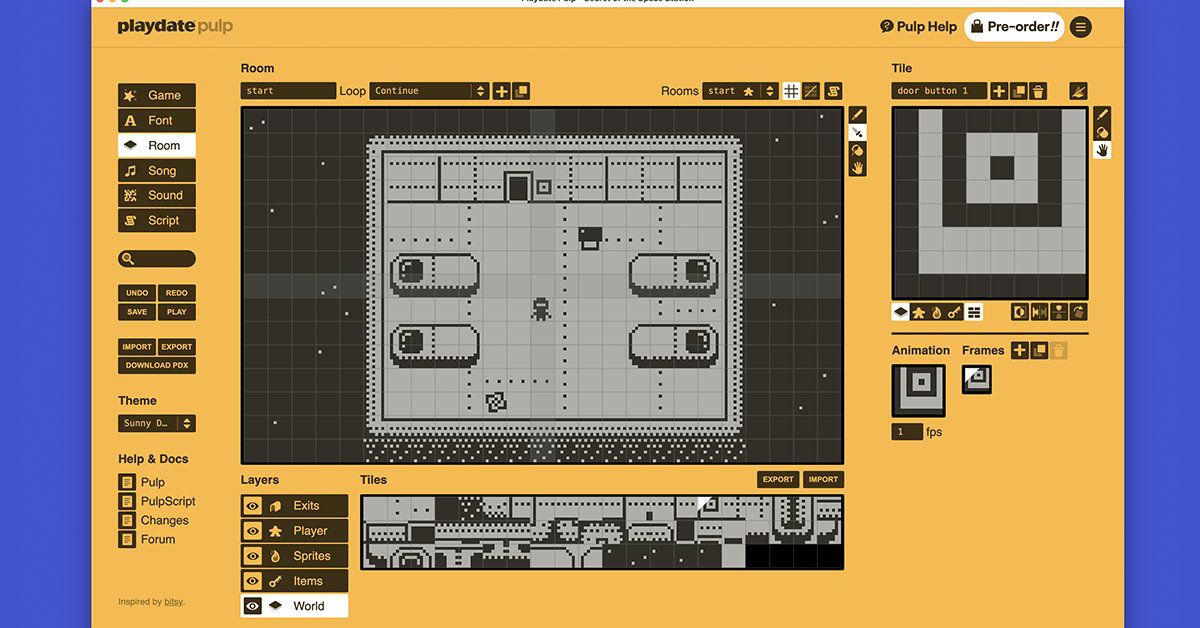The image size is (1200, 628).
Task: Clear the tile with the broom icon
Action: pyautogui.click(x=1078, y=91)
